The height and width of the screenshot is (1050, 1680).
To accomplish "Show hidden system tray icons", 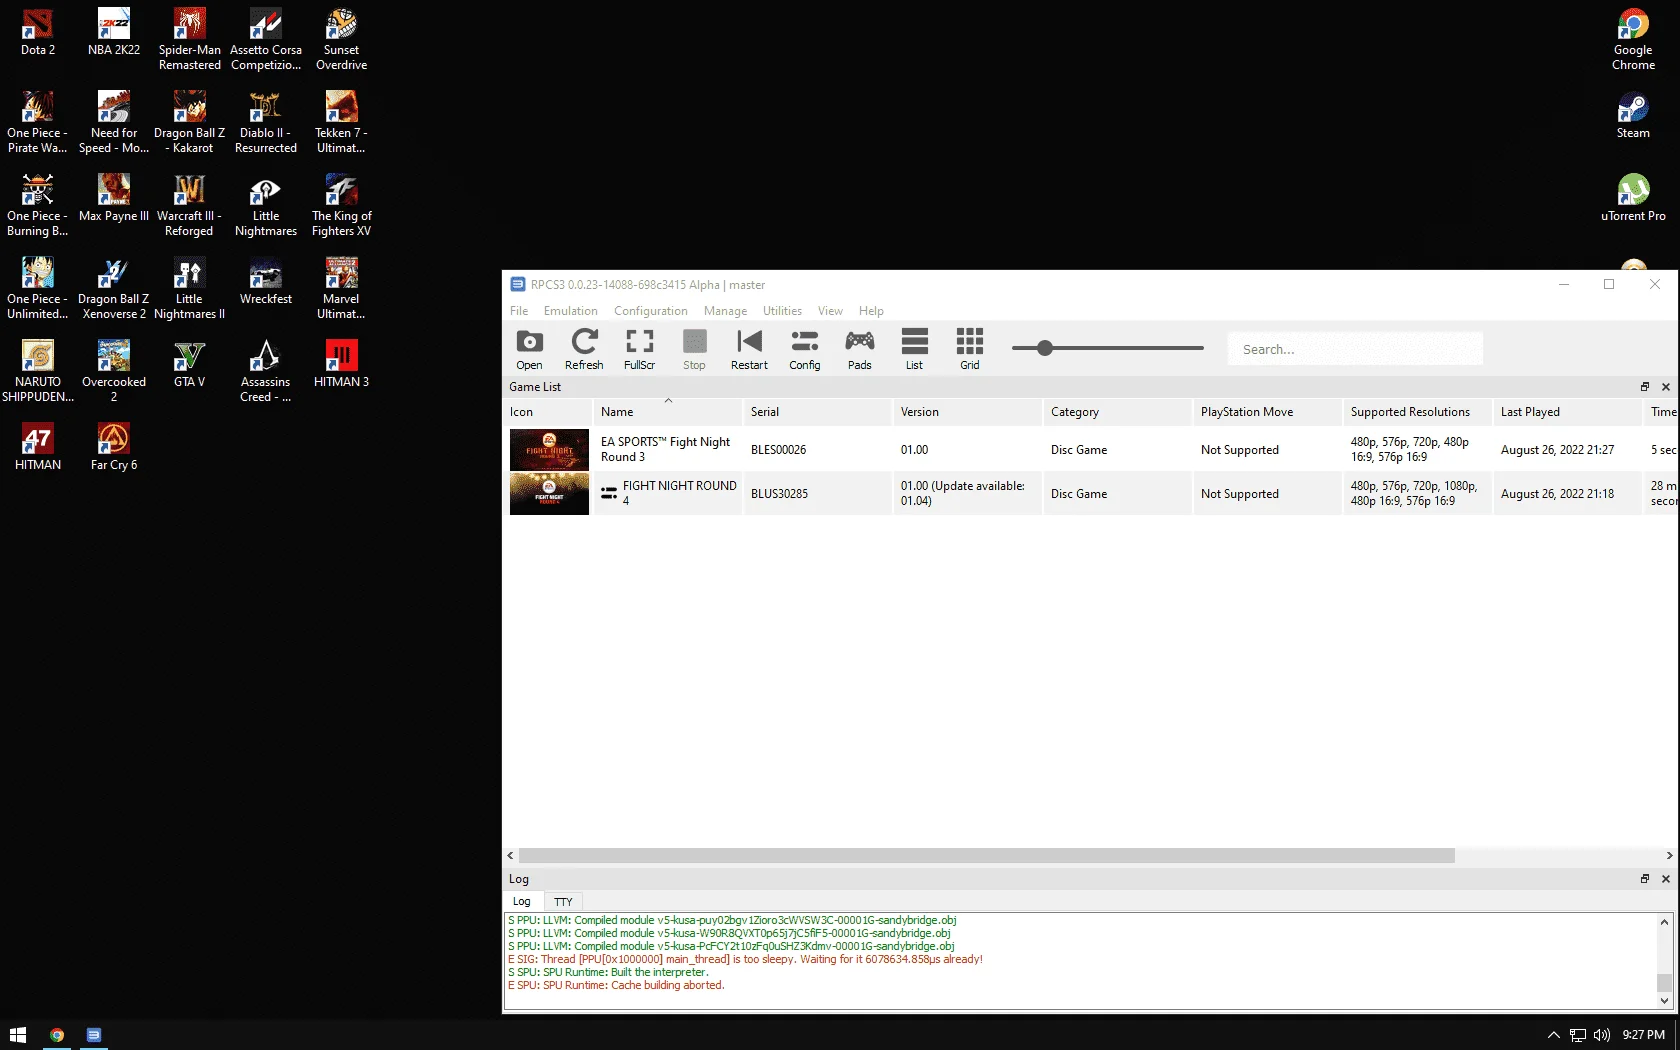I will pos(1553,1035).
